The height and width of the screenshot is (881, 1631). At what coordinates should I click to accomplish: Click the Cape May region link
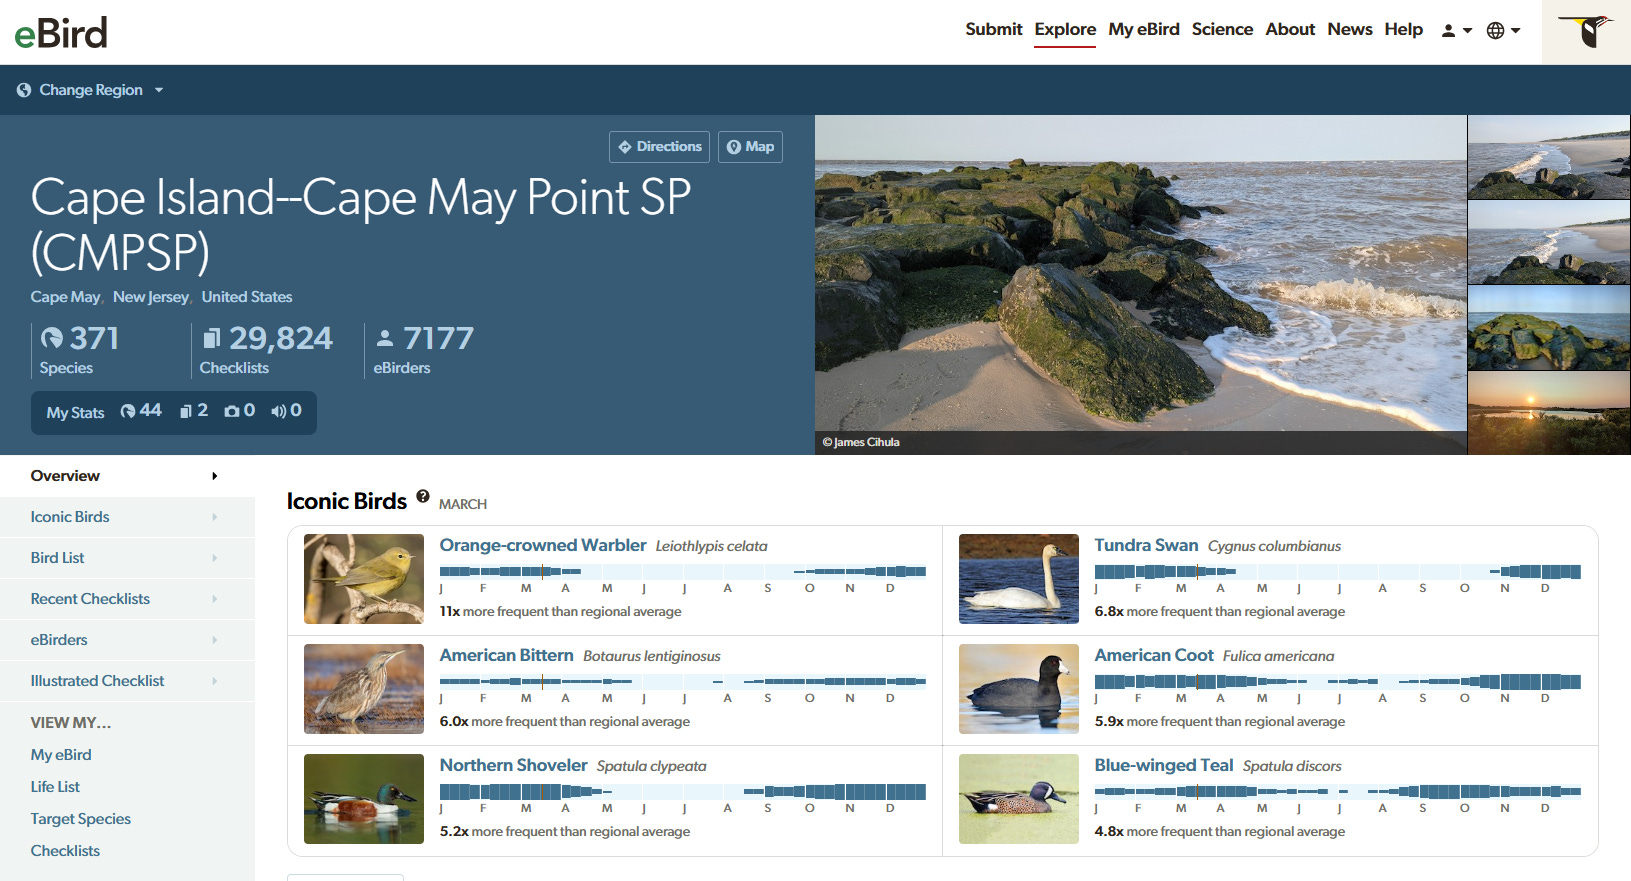click(65, 297)
